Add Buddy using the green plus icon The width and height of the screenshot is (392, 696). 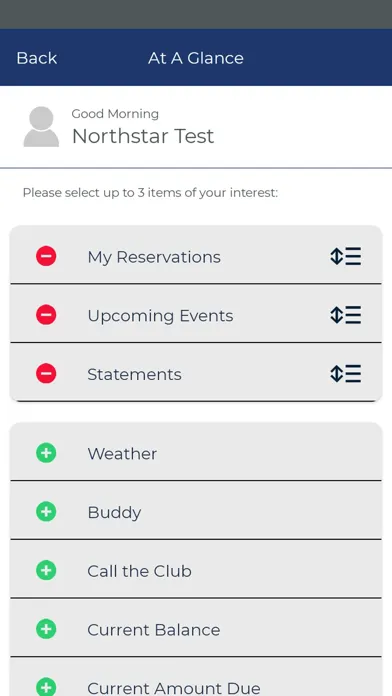(x=46, y=512)
